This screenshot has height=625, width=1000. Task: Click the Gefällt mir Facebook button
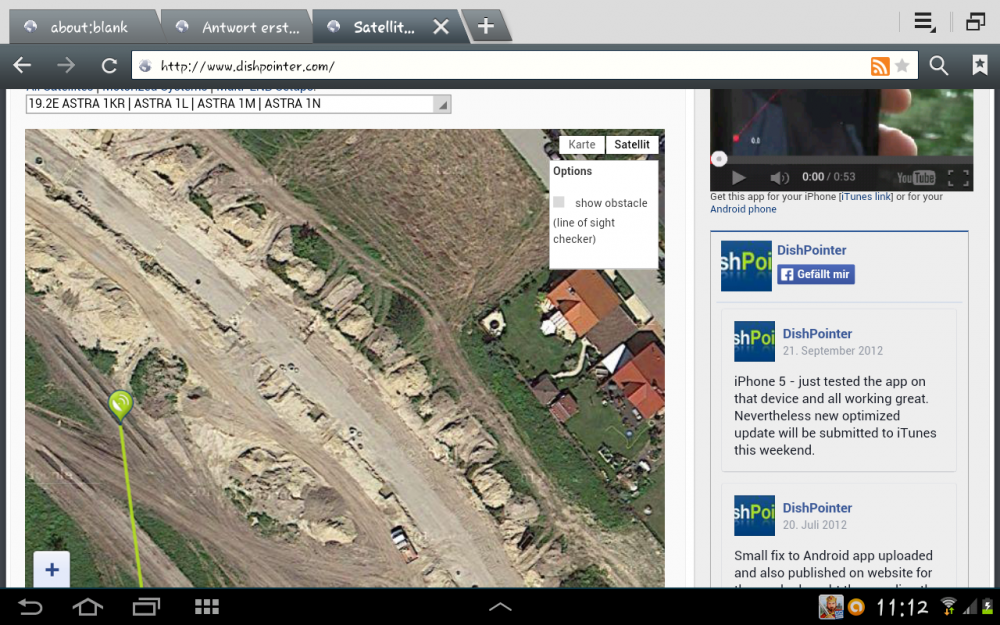816,275
